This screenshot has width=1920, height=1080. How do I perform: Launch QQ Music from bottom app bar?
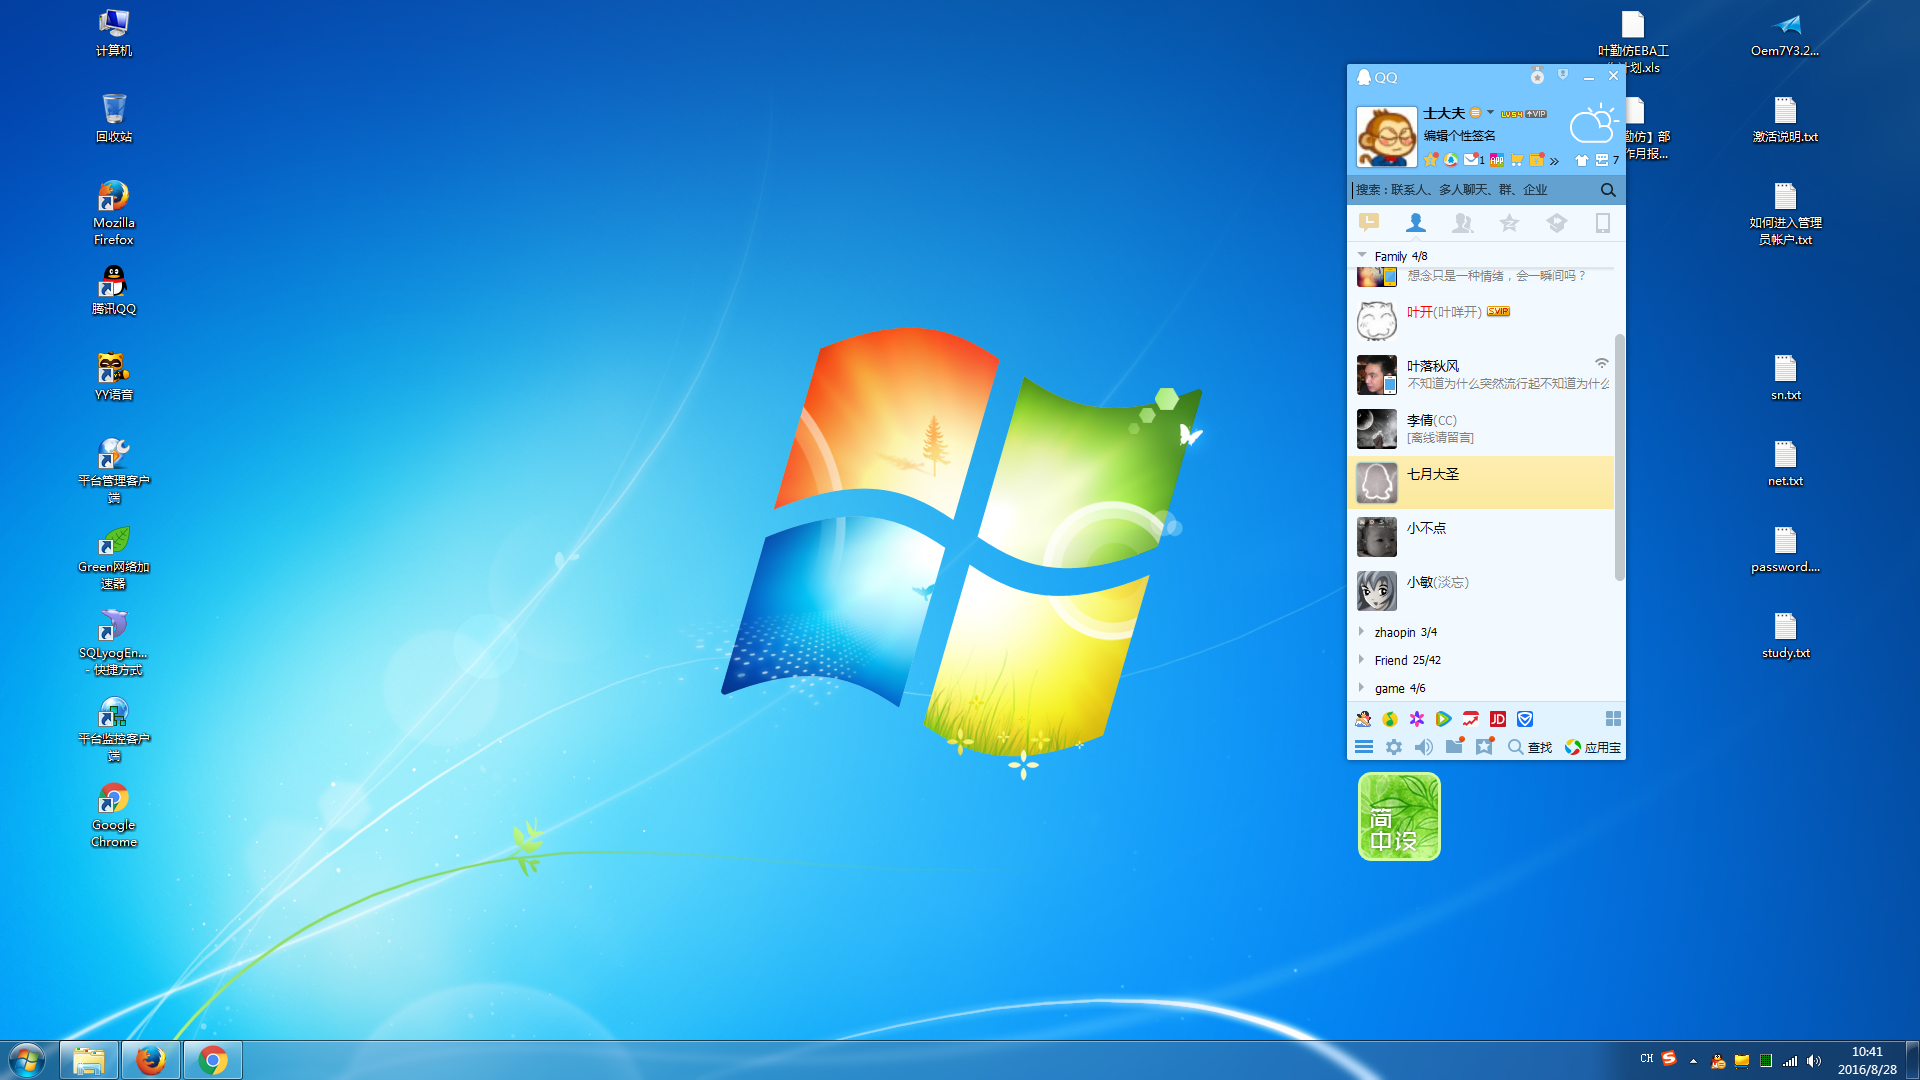(x=1390, y=719)
